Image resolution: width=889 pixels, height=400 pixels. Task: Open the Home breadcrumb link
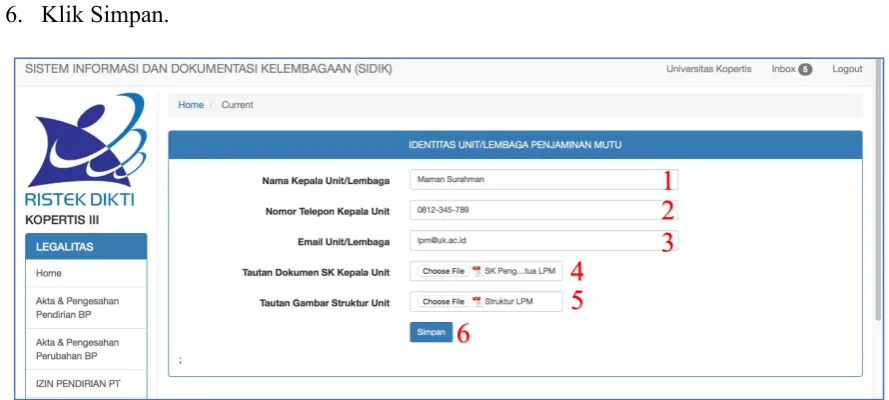190,105
